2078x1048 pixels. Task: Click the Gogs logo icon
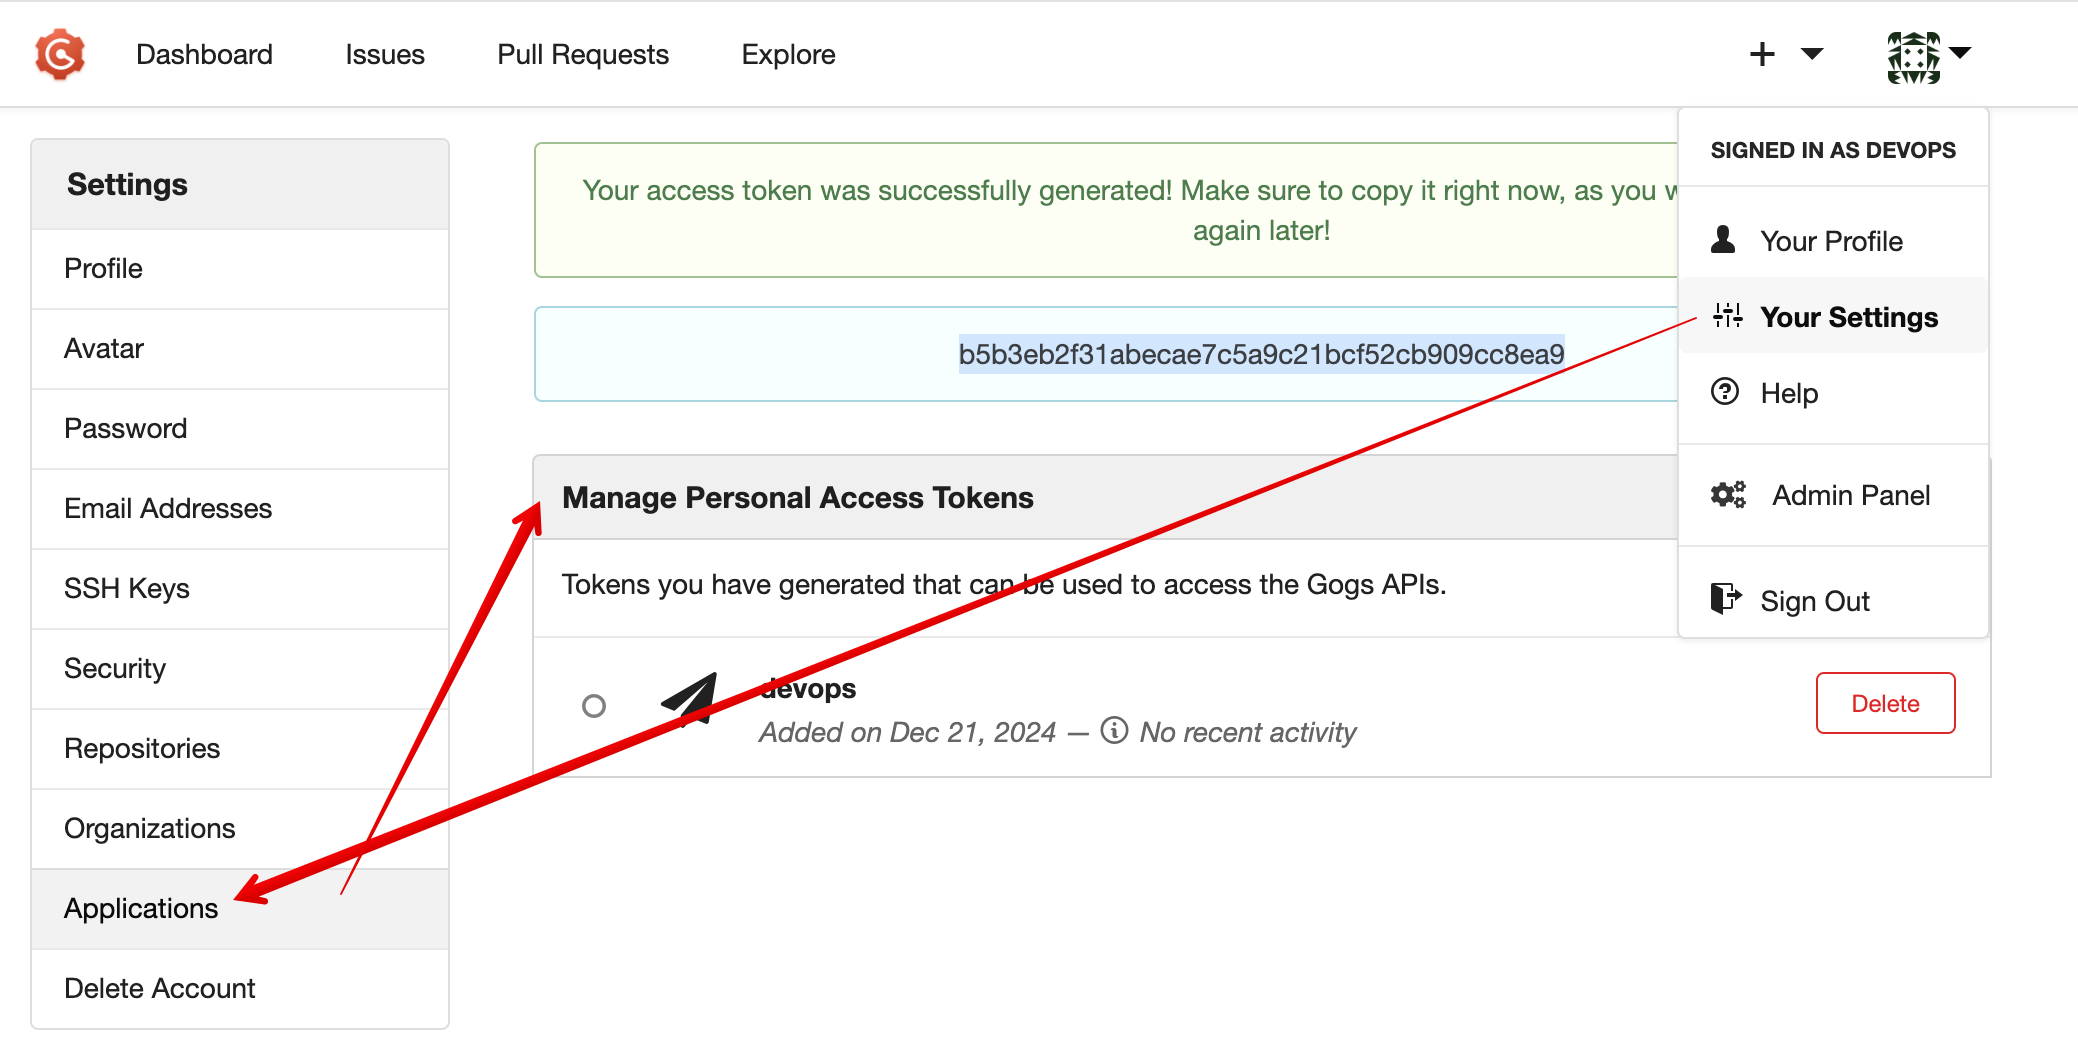(60, 54)
